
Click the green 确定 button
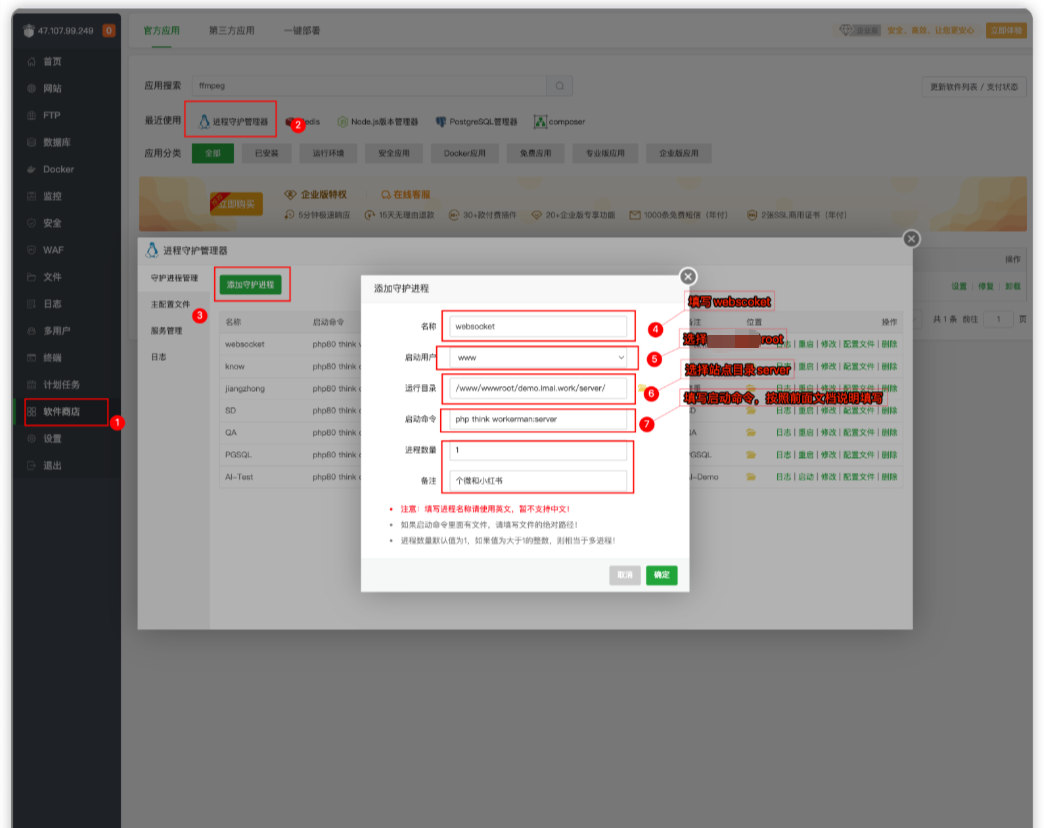point(661,575)
